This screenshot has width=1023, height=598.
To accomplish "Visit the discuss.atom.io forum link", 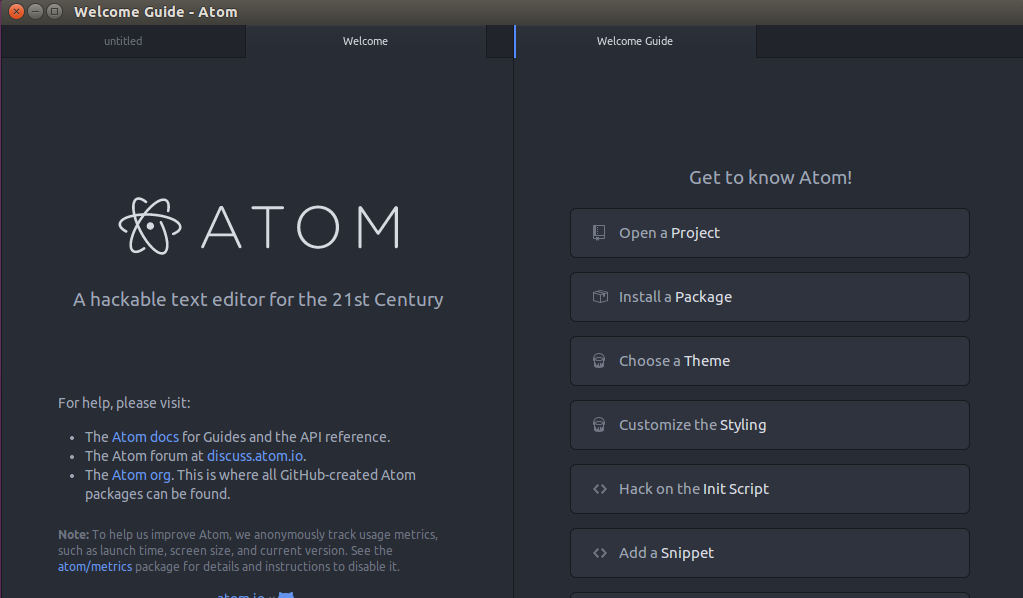I will coord(255,456).
